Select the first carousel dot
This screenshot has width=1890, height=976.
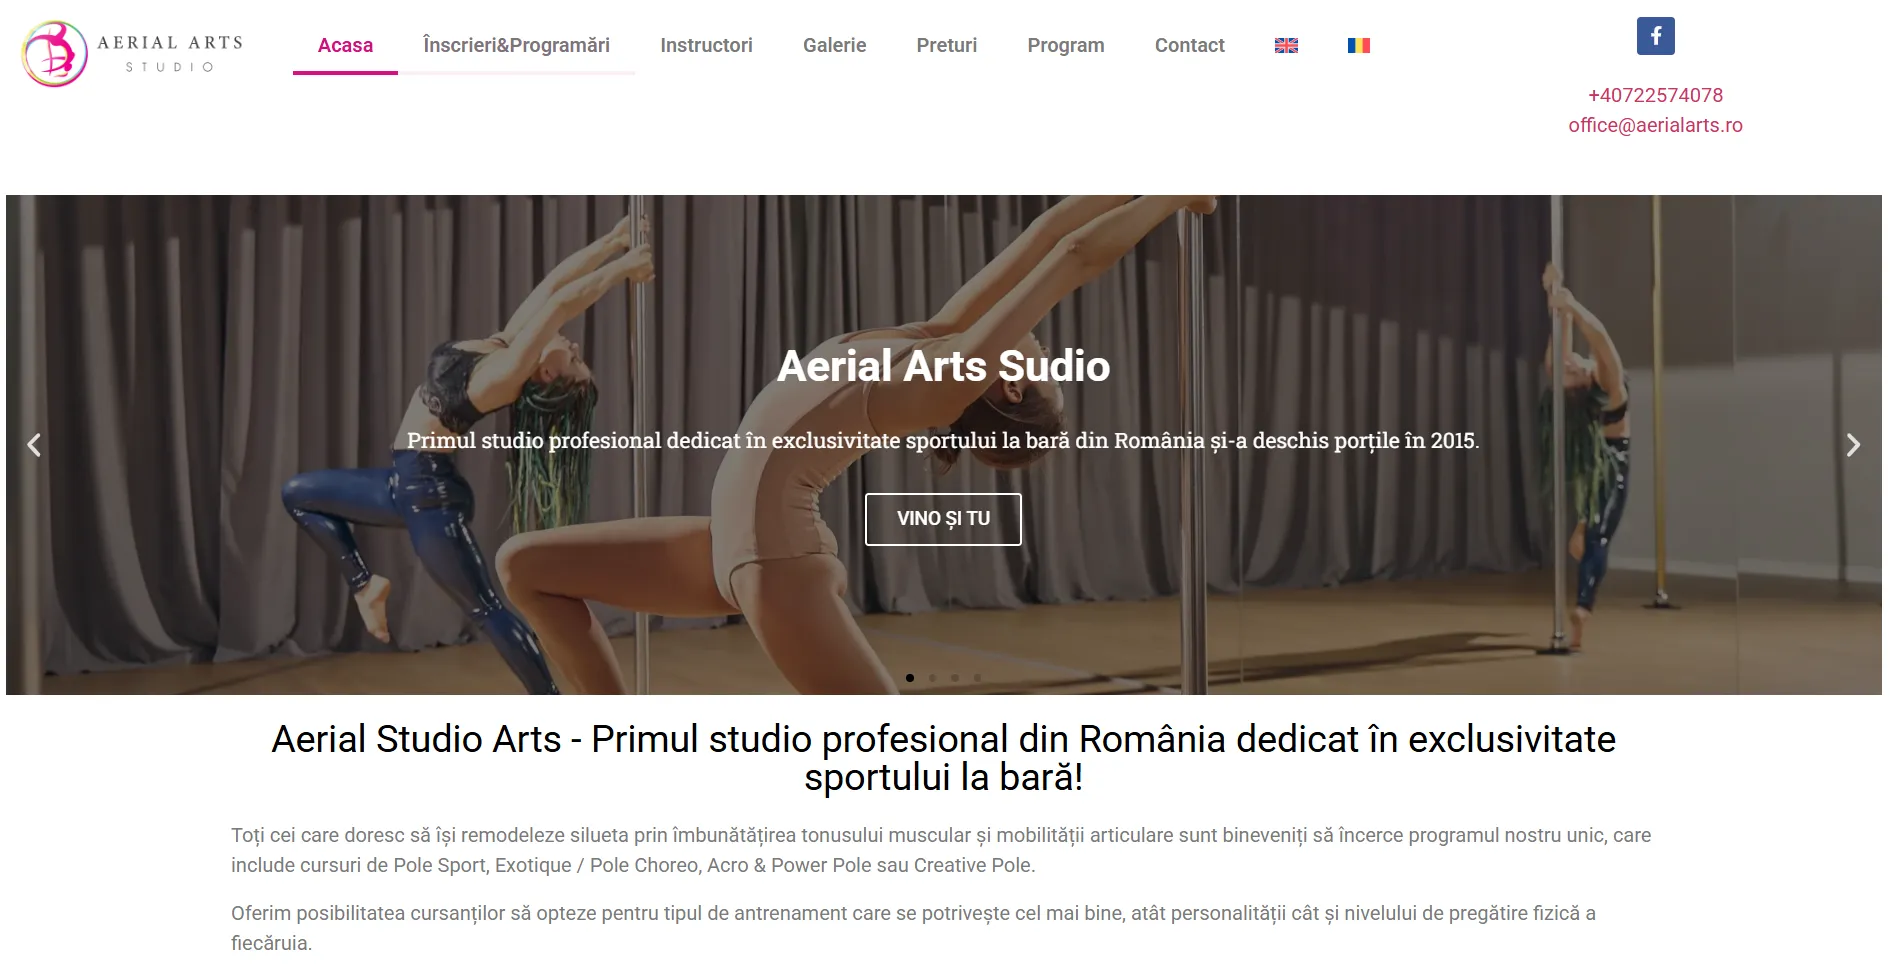910,678
